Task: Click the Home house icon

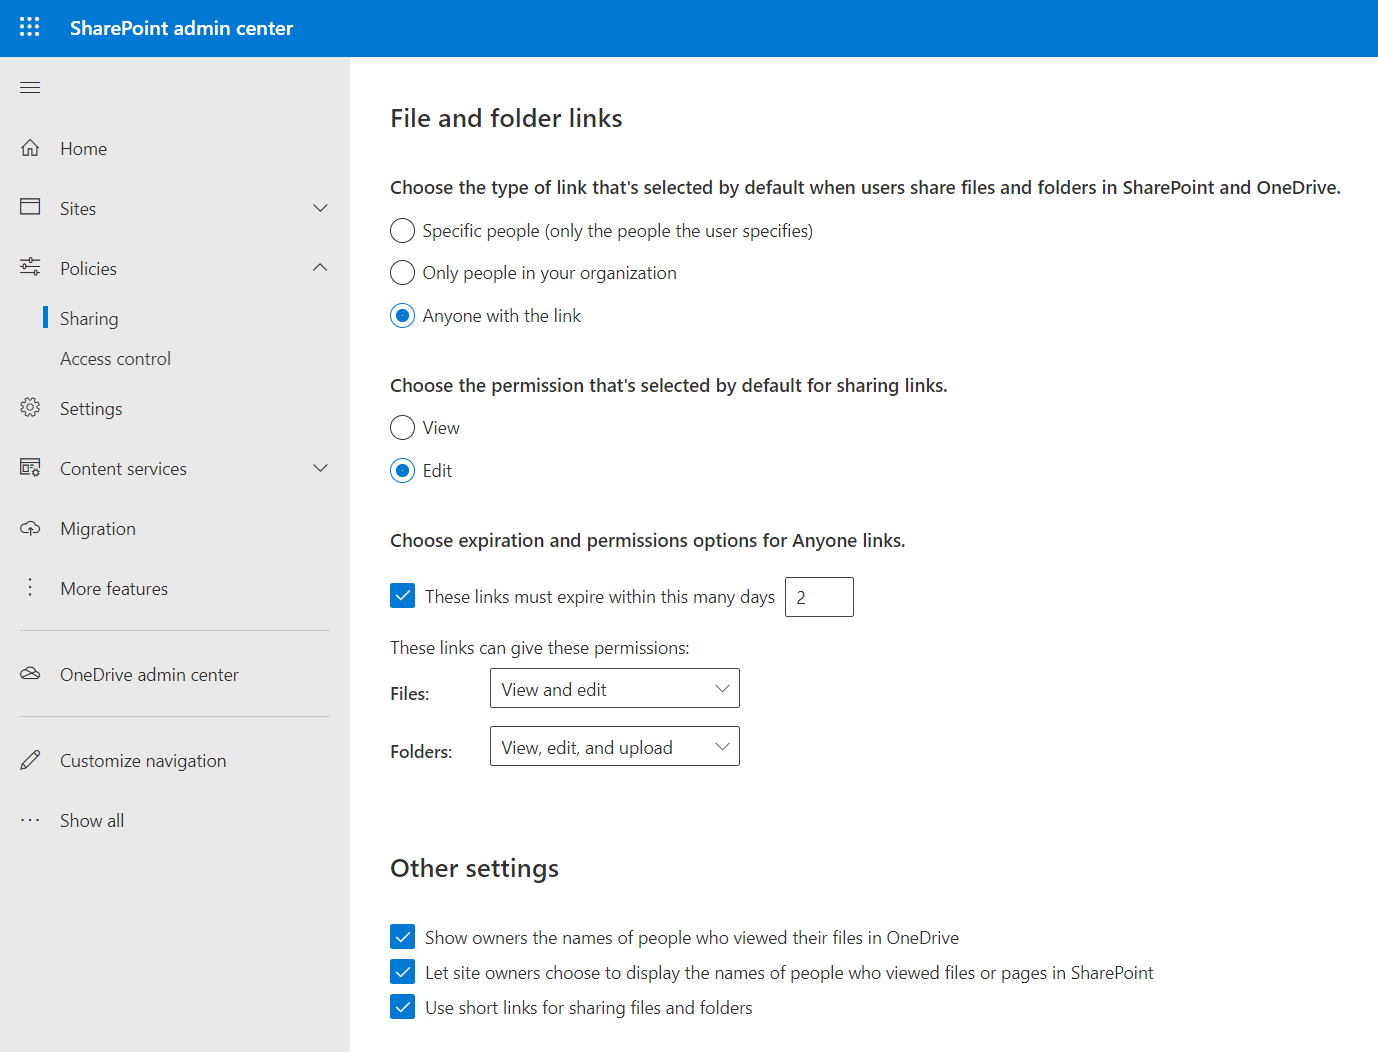Action: click(30, 148)
